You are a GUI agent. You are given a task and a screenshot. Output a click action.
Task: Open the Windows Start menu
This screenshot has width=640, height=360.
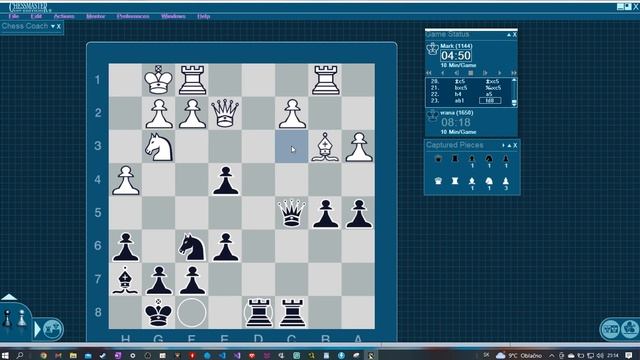pyautogui.click(x=6, y=356)
